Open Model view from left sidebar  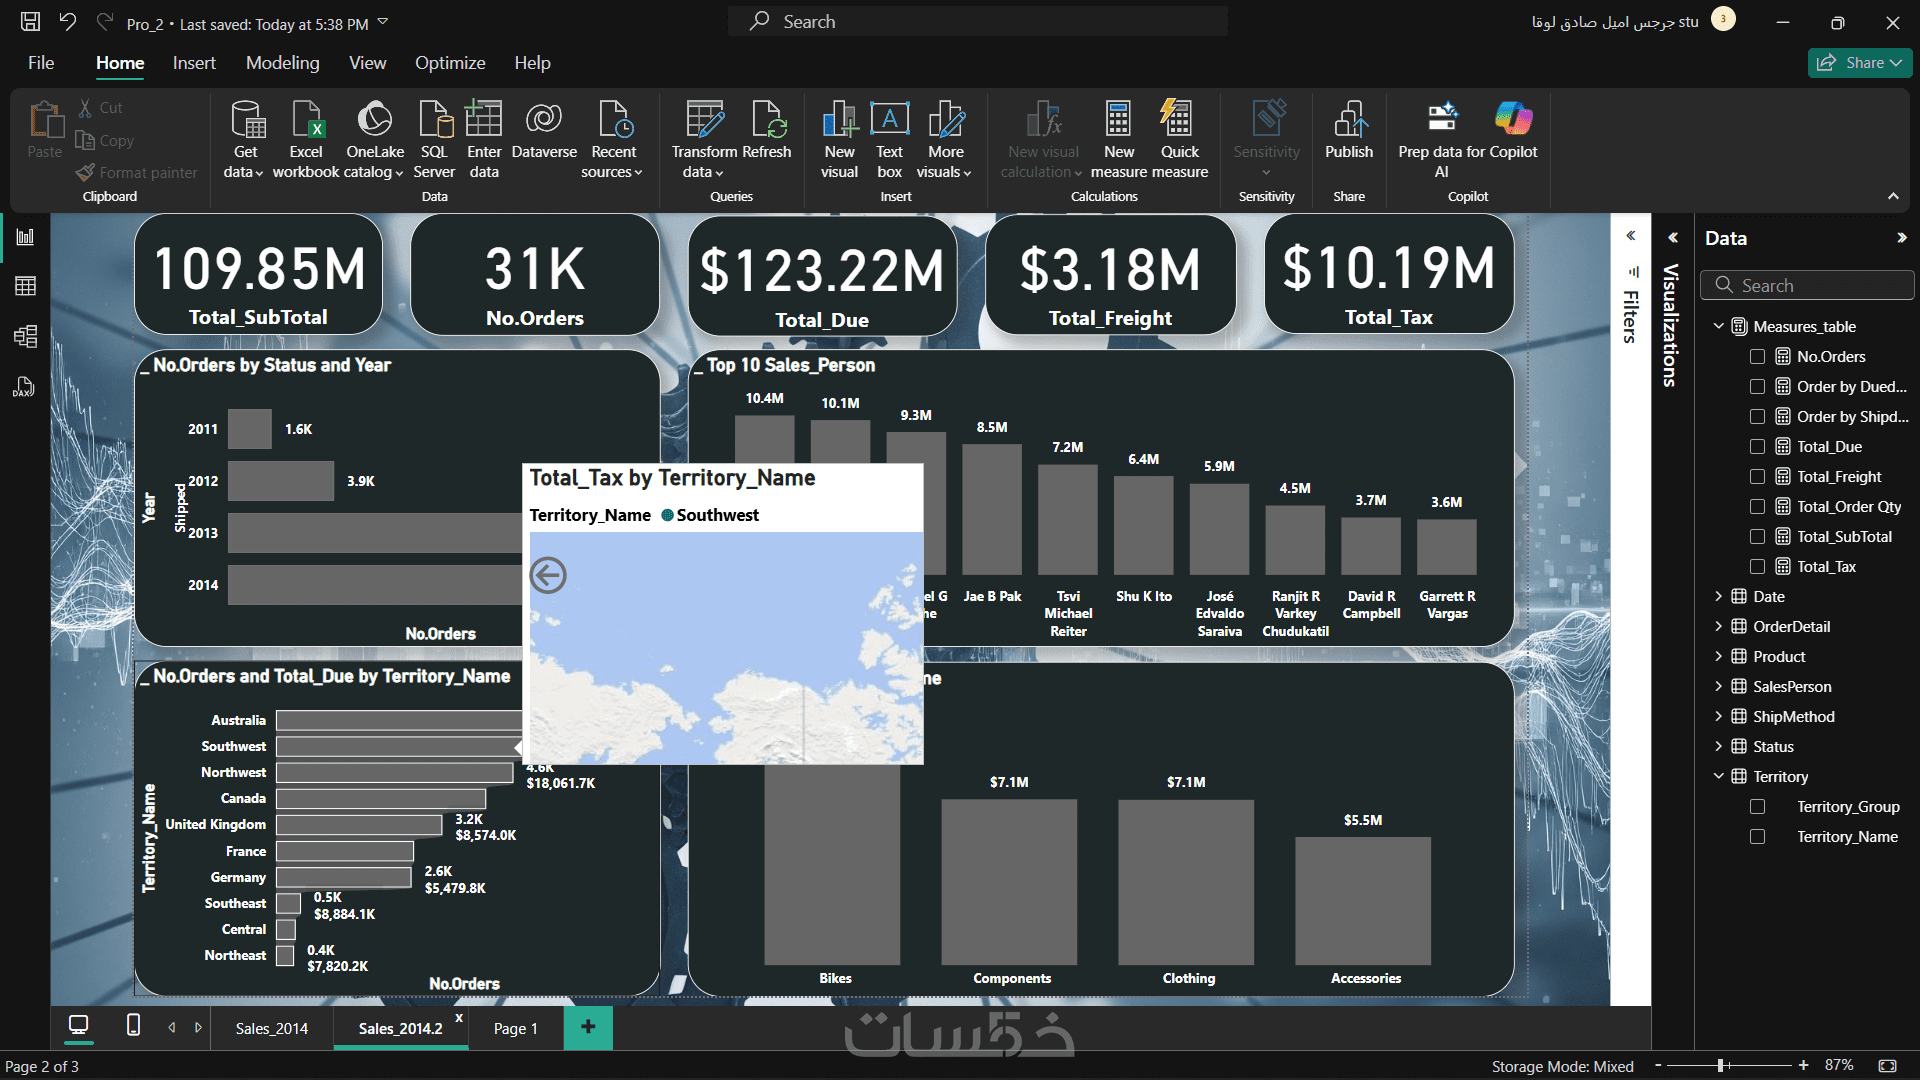pos(26,336)
